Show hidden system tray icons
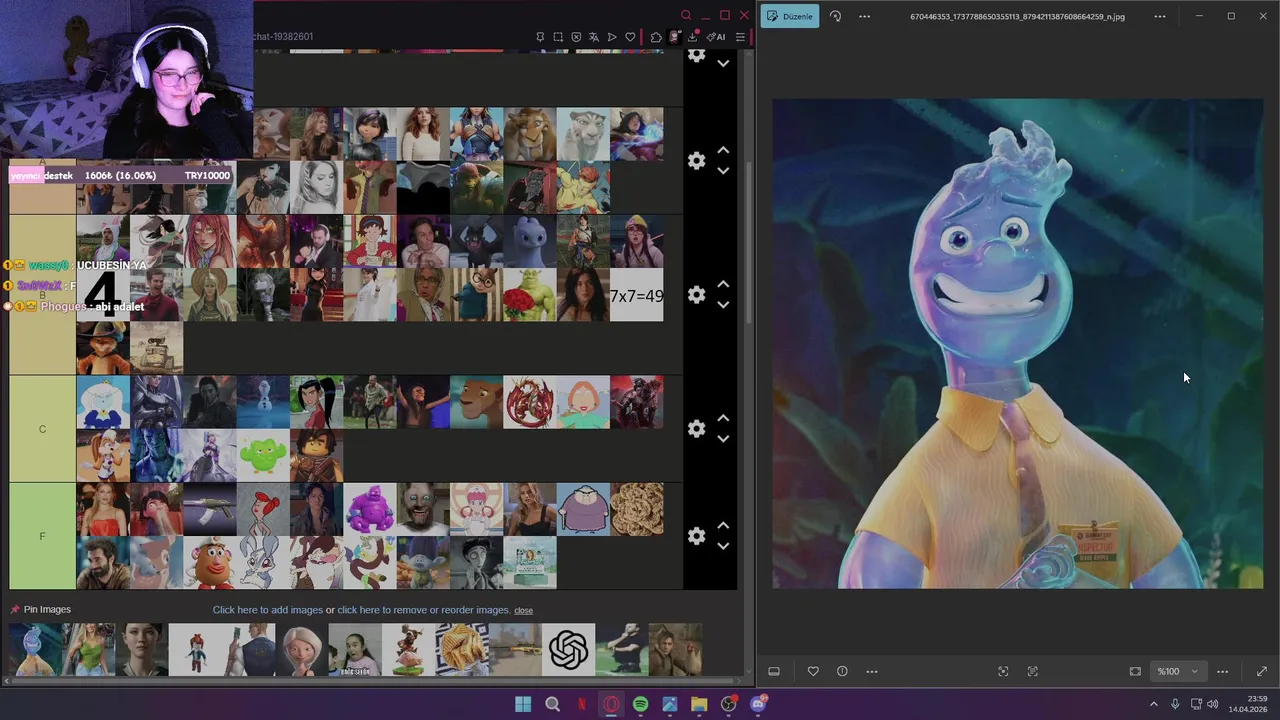This screenshot has height=720, width=1280. pos(1153,704)
